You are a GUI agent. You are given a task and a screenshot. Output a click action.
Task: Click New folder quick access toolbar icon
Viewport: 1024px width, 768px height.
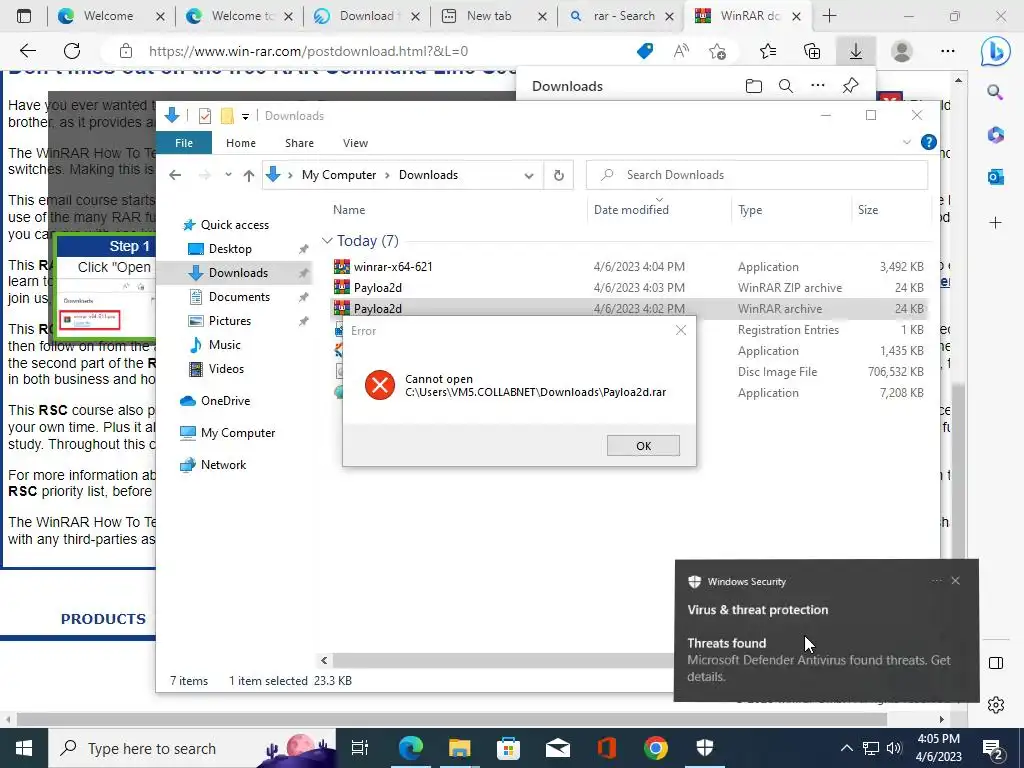tap(227, 116)
